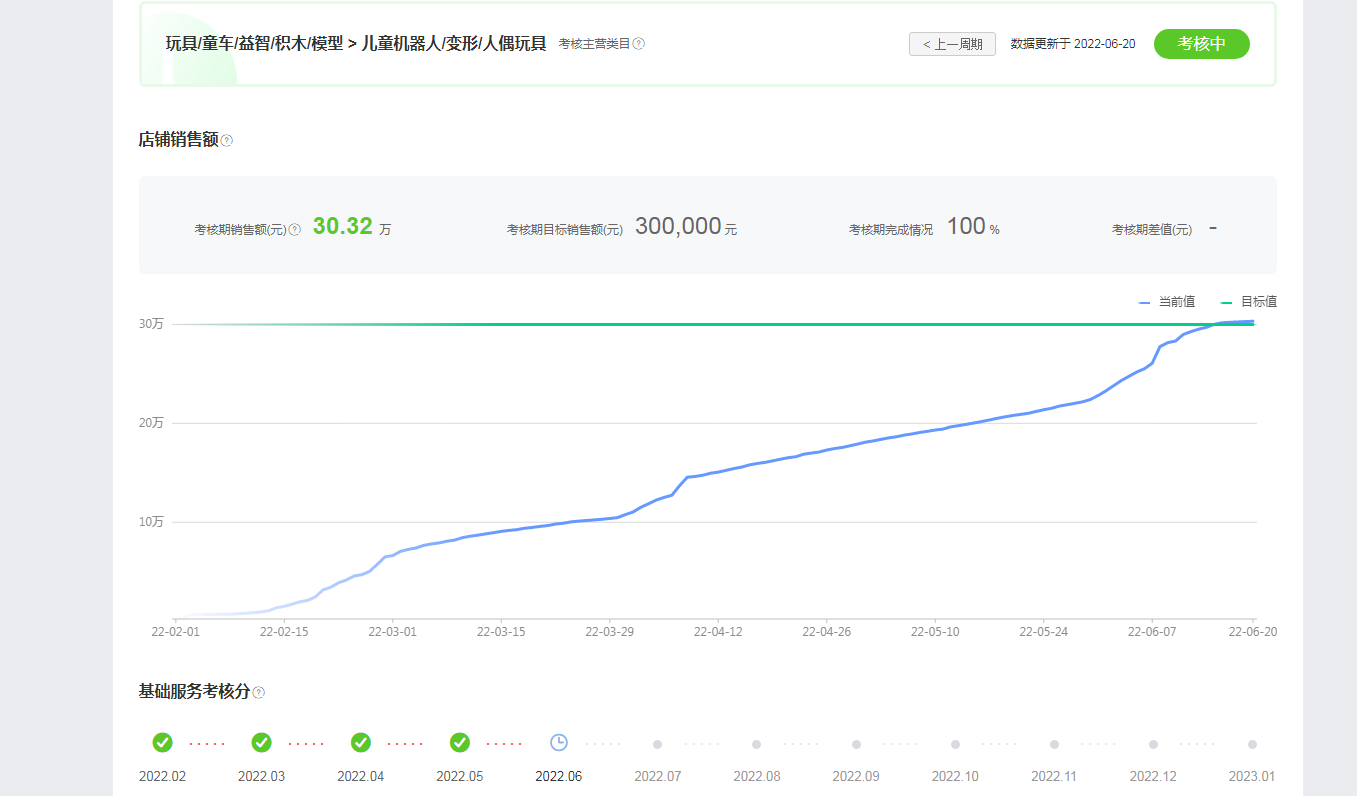
Task: Click x-axis date 22-06-20
Action: (x=1253, y=632)
